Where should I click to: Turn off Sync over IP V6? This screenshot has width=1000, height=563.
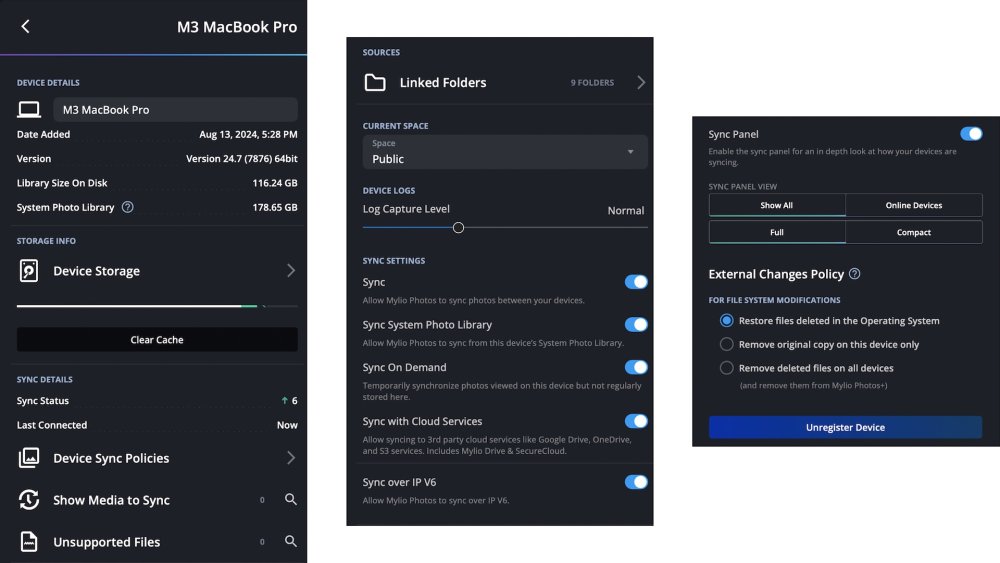click(x=636, y=482)
